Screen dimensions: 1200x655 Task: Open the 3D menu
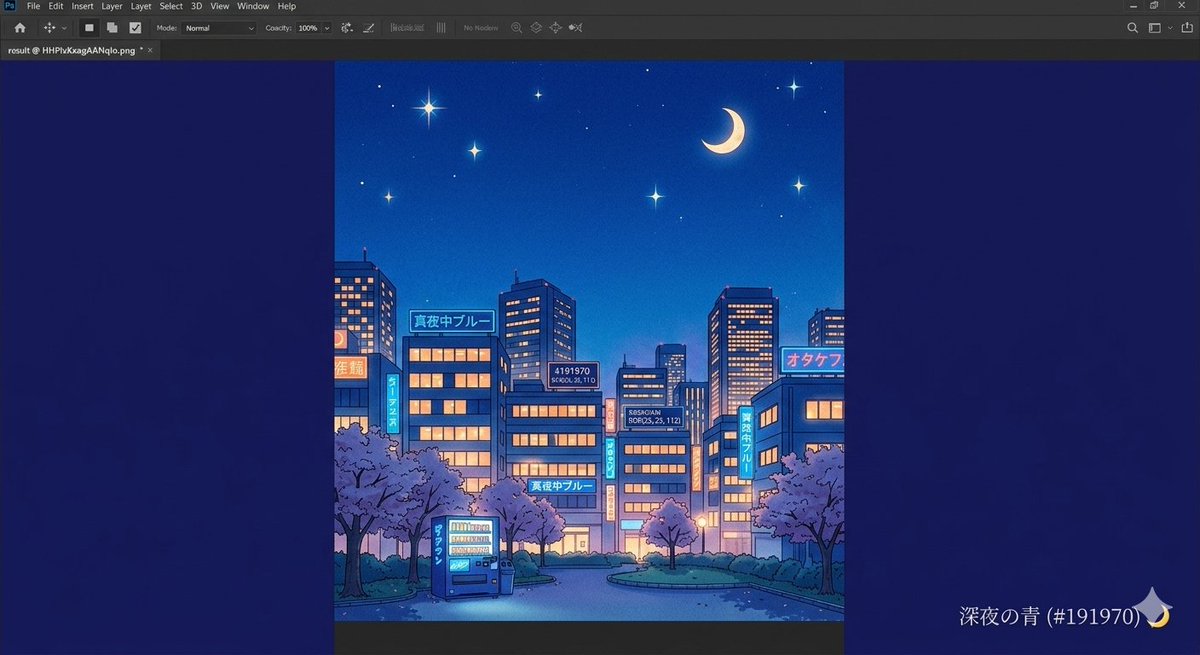tap(196, 6)
